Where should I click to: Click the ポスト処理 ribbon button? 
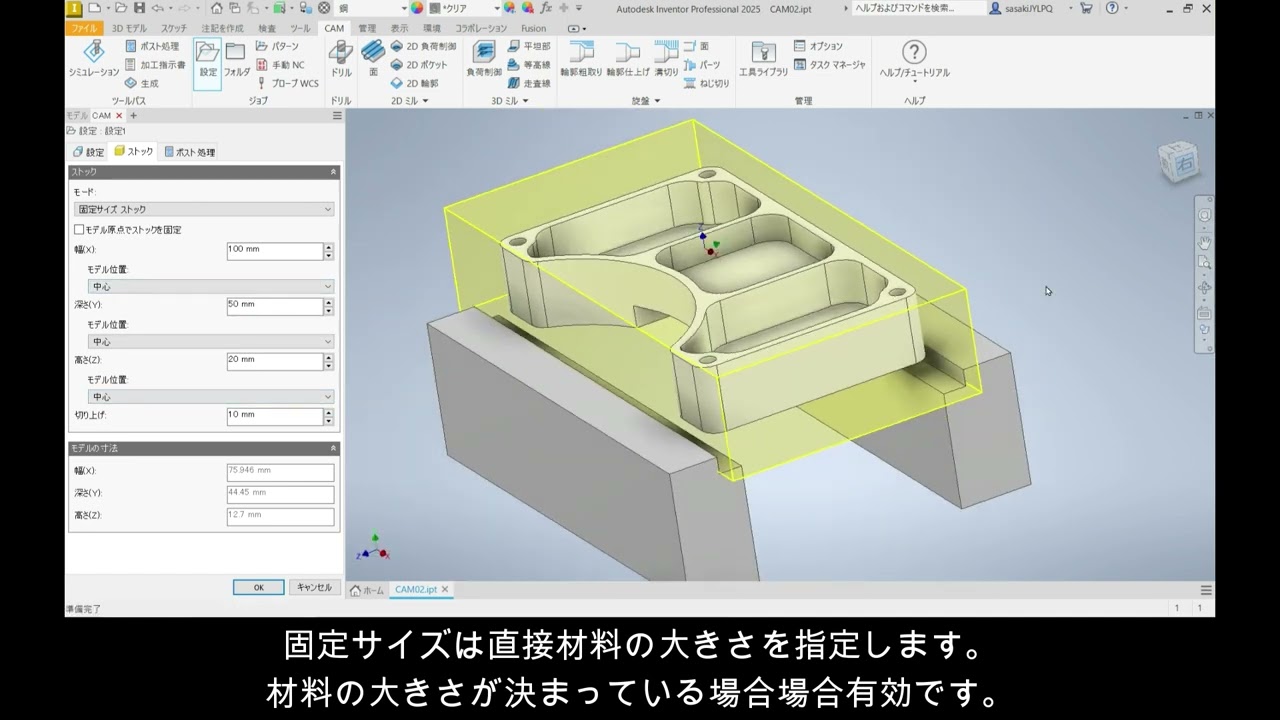[152, 46]
